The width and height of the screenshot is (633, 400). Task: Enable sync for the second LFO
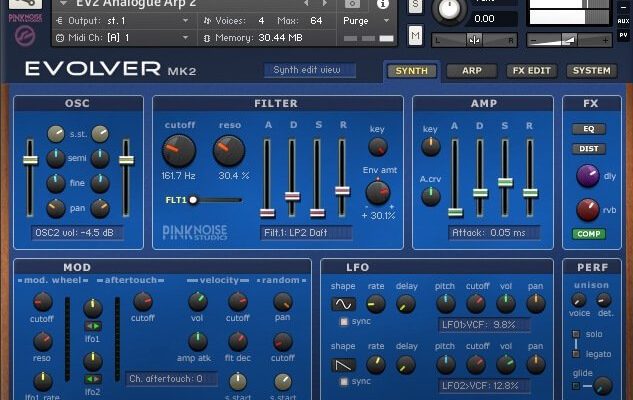tap(344, 381)
